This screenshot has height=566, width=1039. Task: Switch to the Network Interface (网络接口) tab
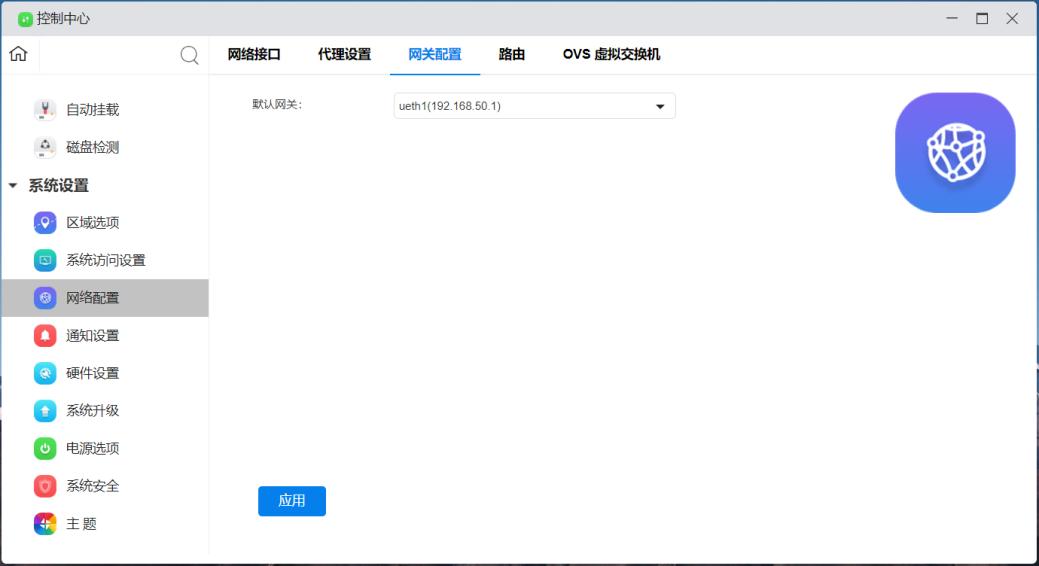point(254,55)
